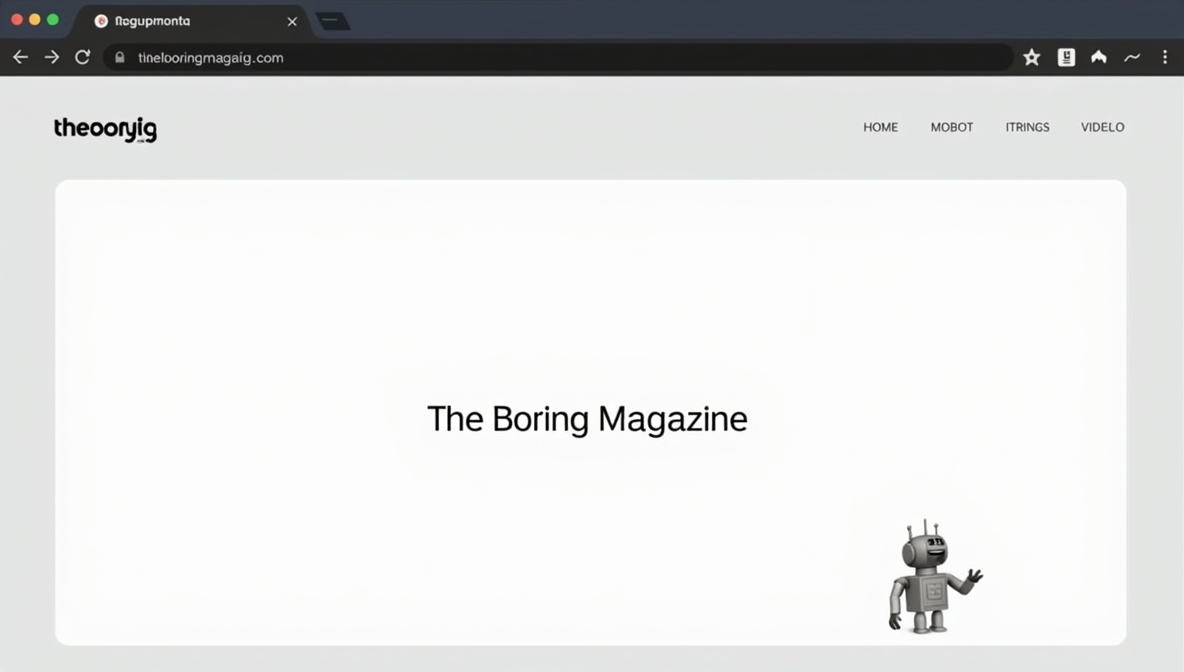
Task: Open the HOME menu item
Action: (x=880, y=127)
